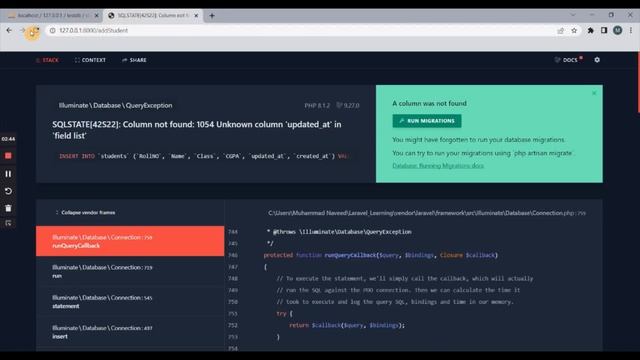Open the DOCS link

pos(568,60)
